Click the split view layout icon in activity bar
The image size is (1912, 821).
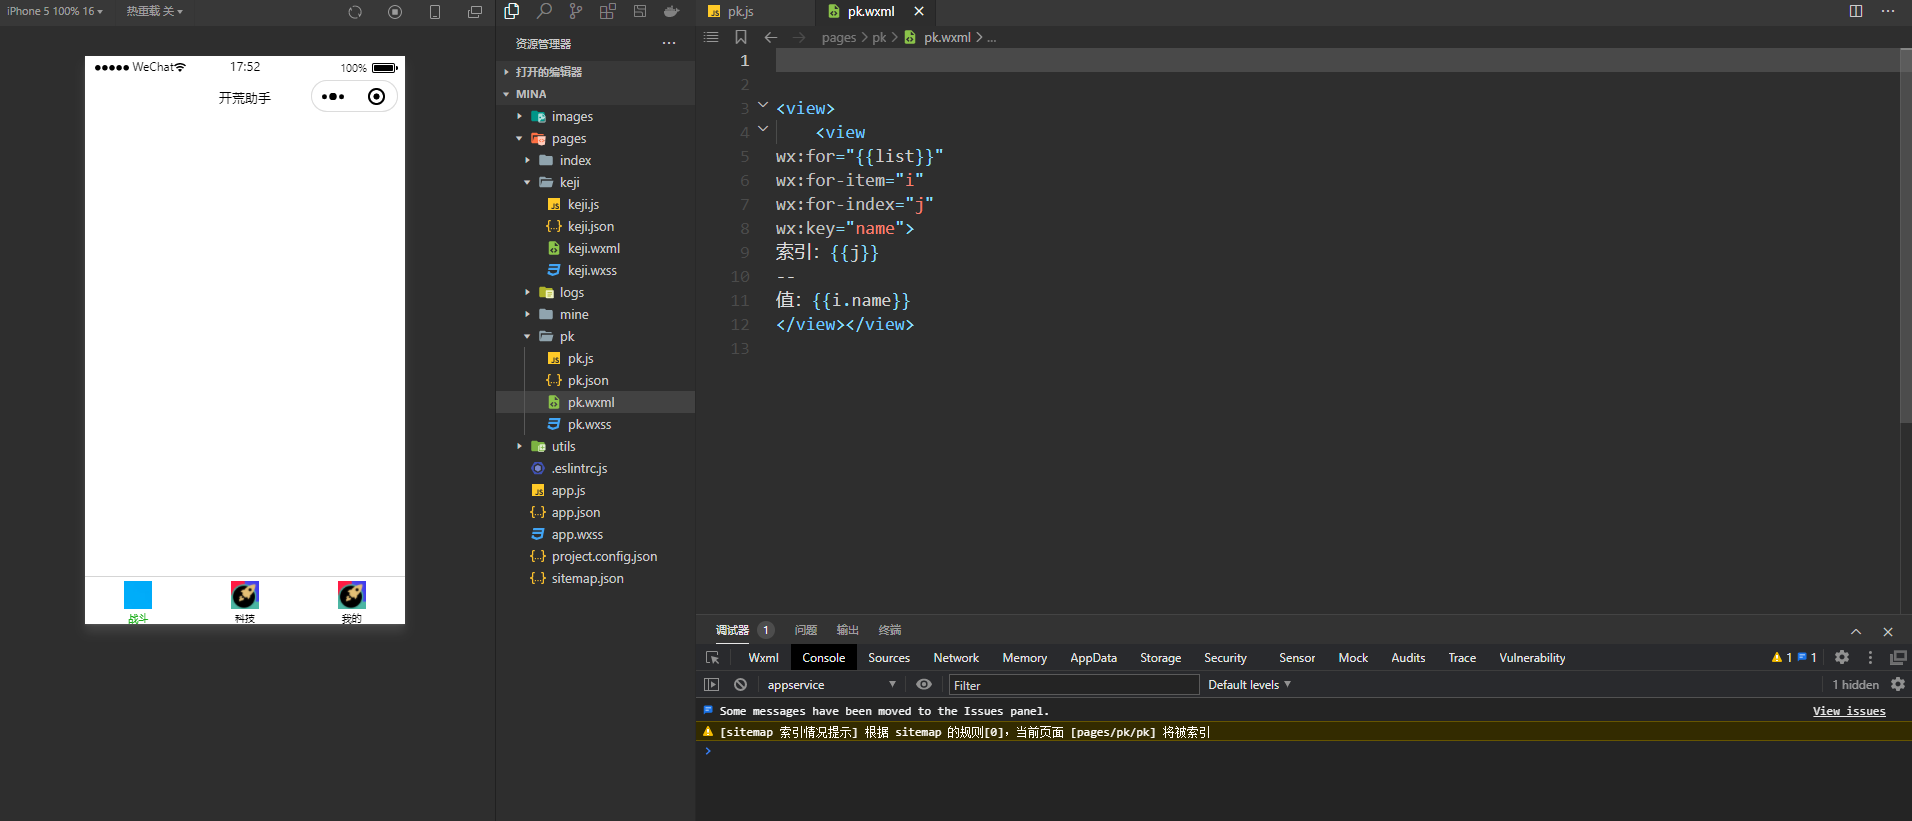pyautogui.click(x=640, y=11)
